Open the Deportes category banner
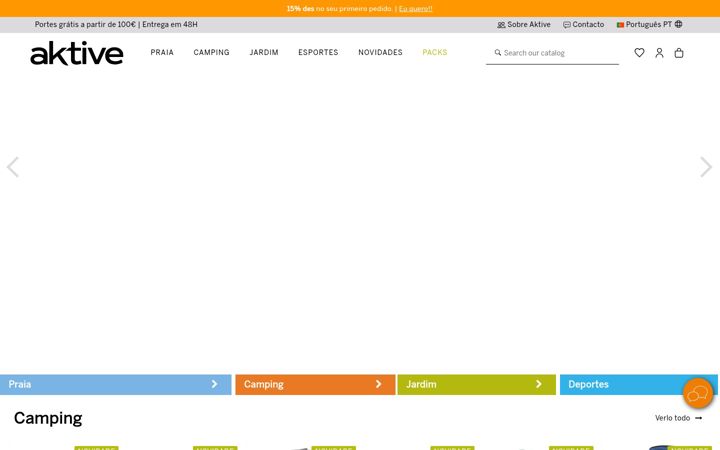The height and width of the screenshot is (450, 720). pos(639,384)
